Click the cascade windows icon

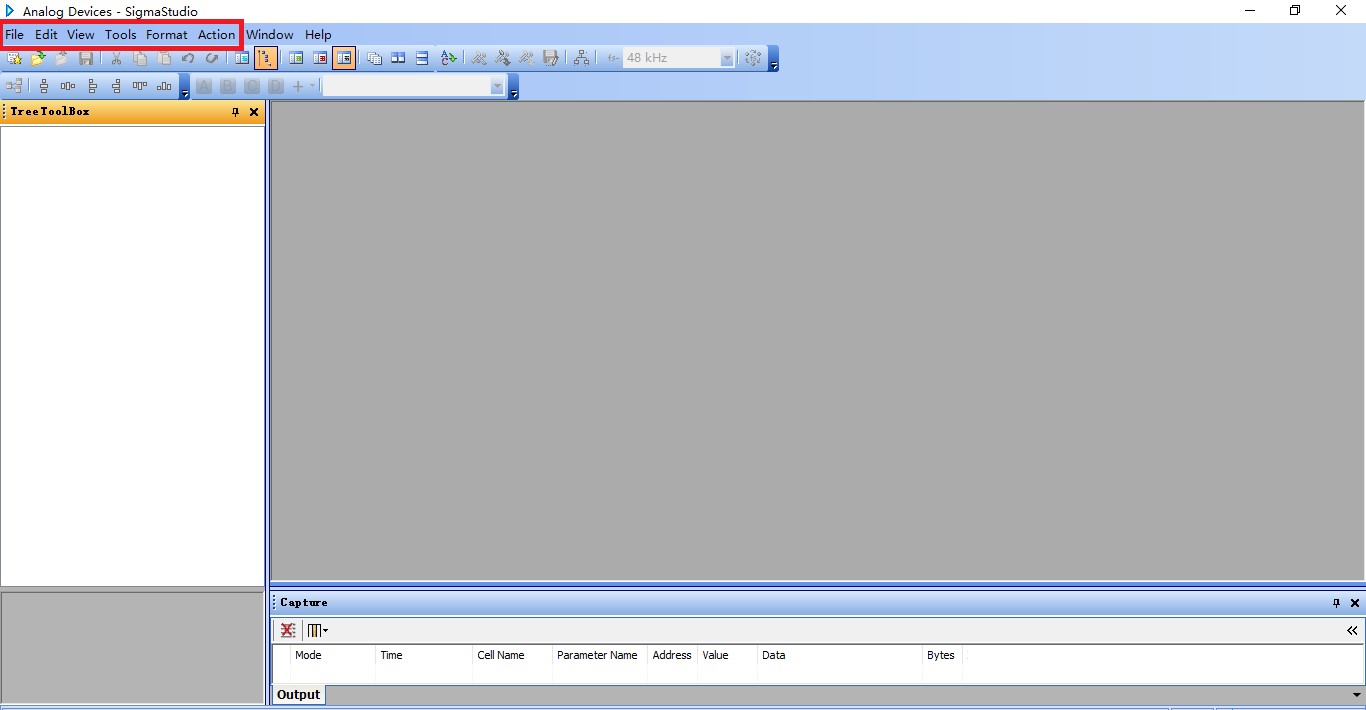pyautogui.click(x=374, y=58)
